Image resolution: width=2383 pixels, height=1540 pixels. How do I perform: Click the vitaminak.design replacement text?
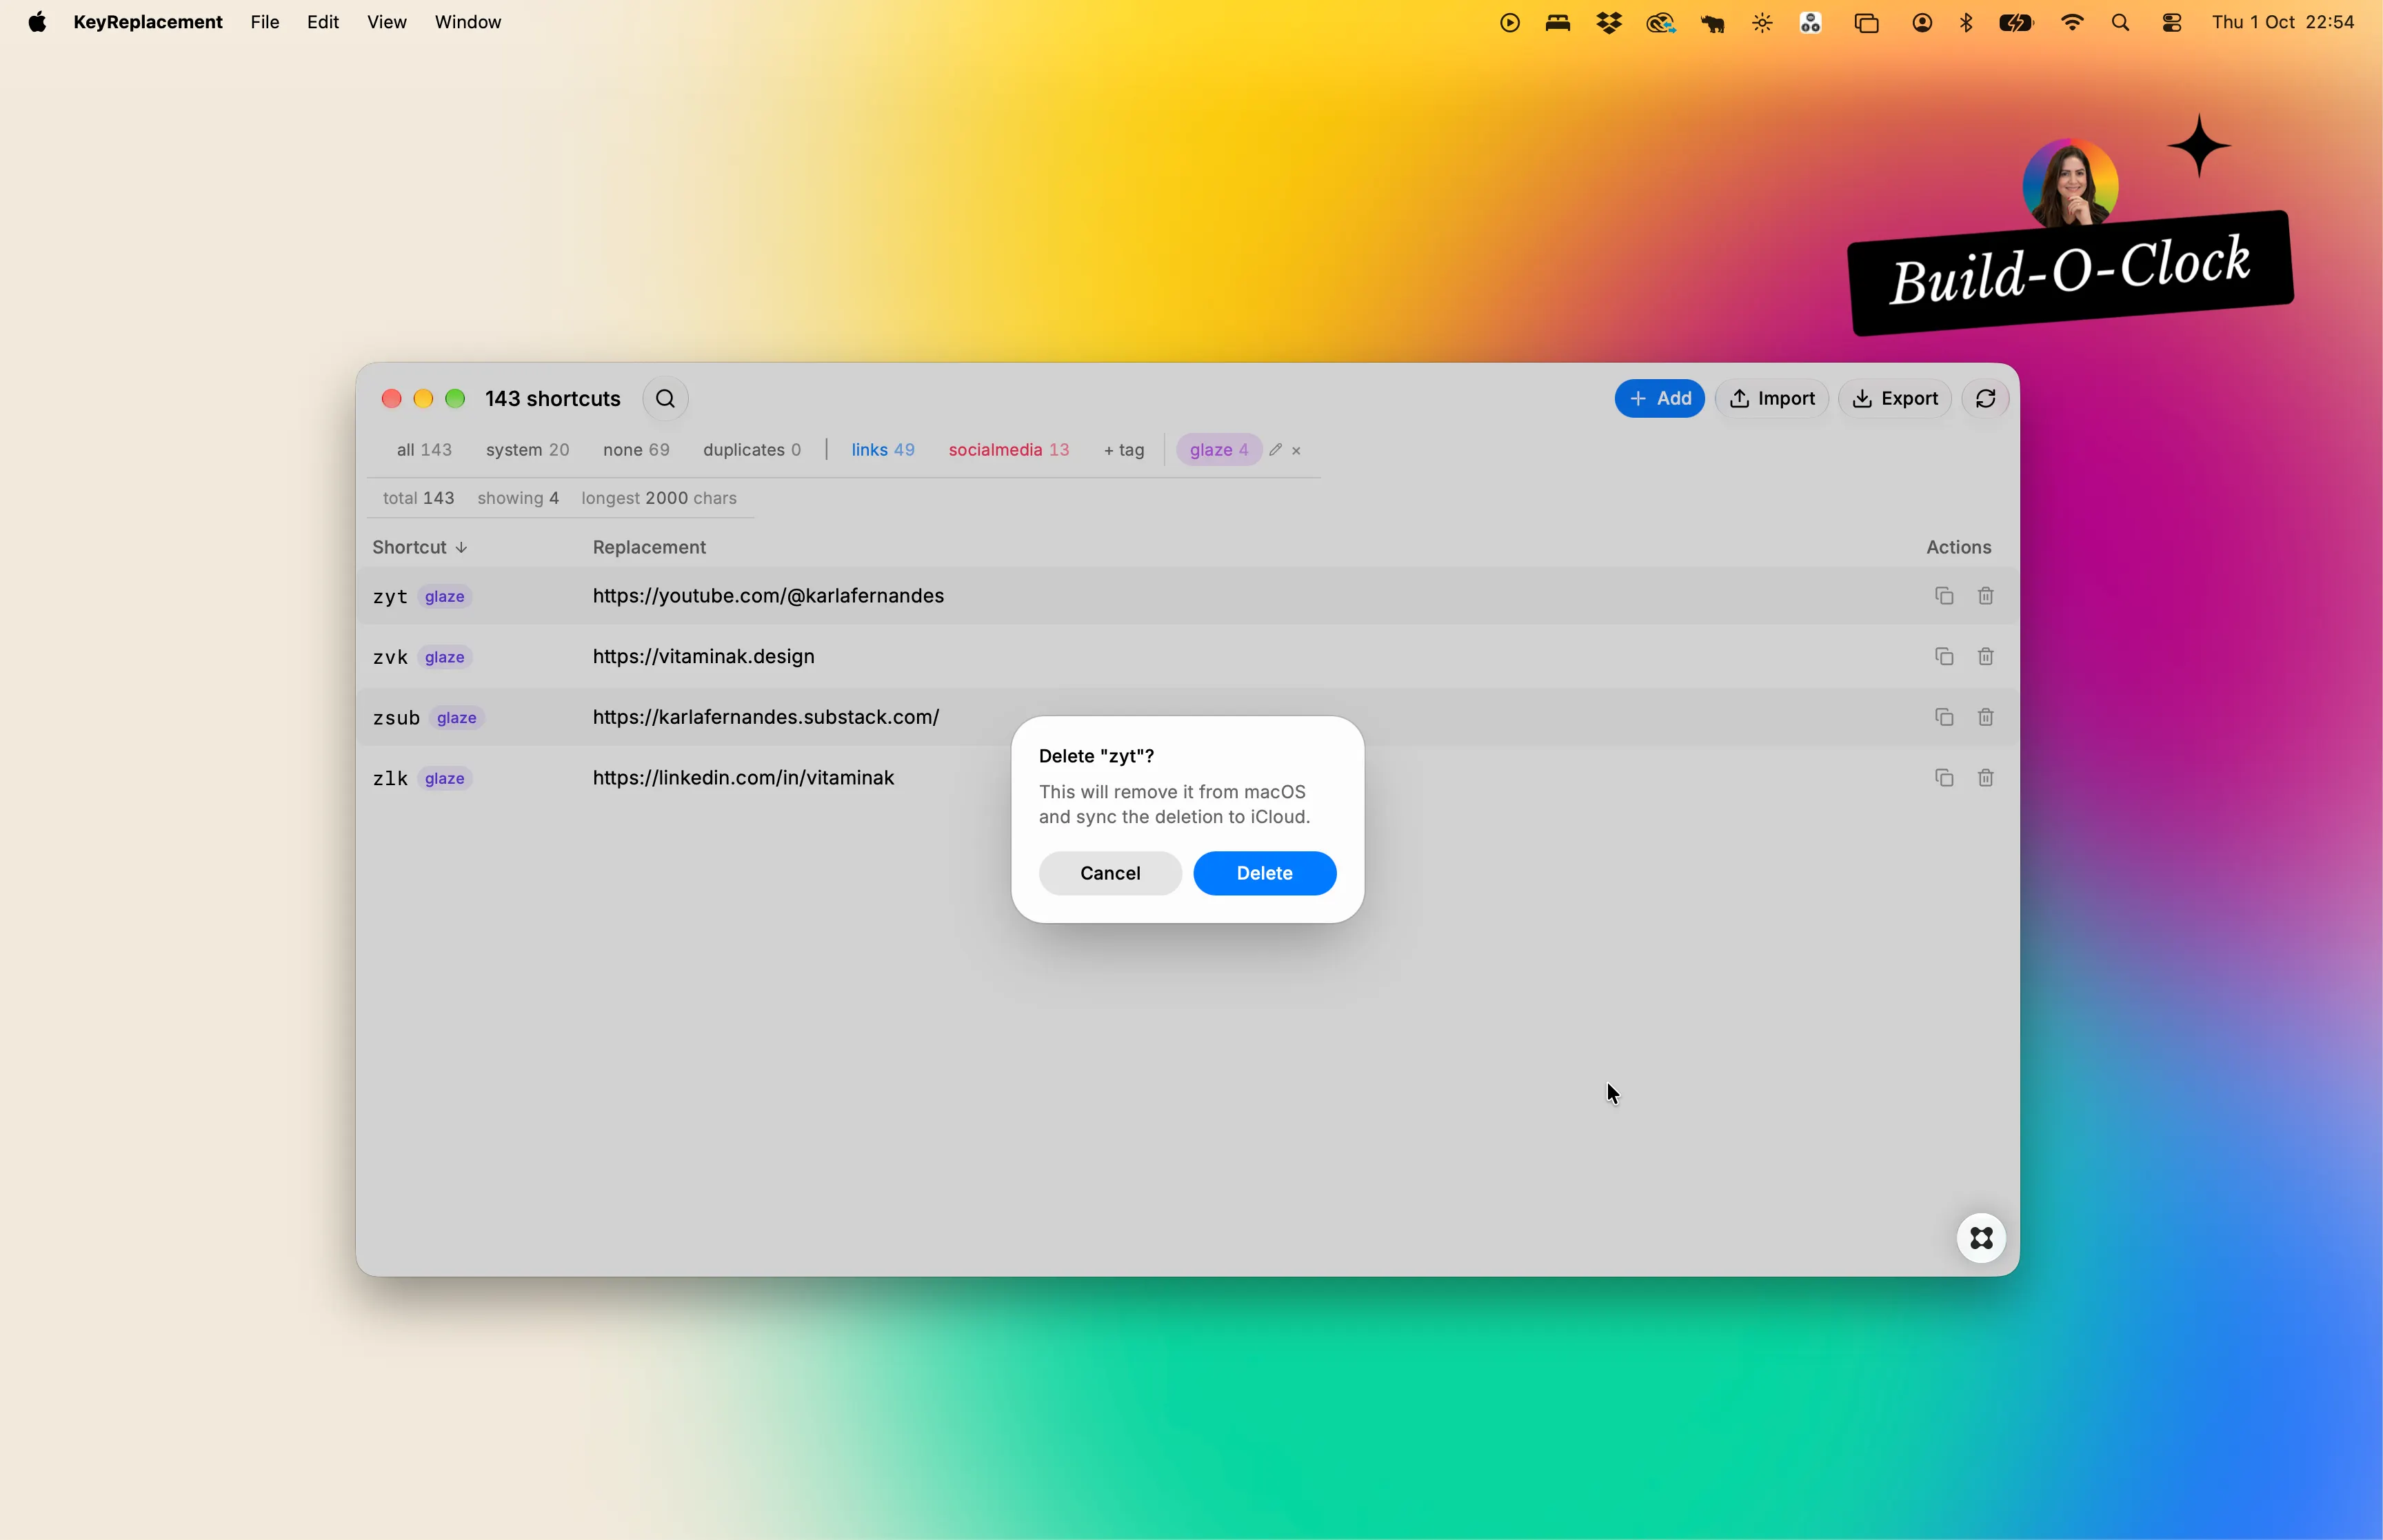[x=703, y=657]
